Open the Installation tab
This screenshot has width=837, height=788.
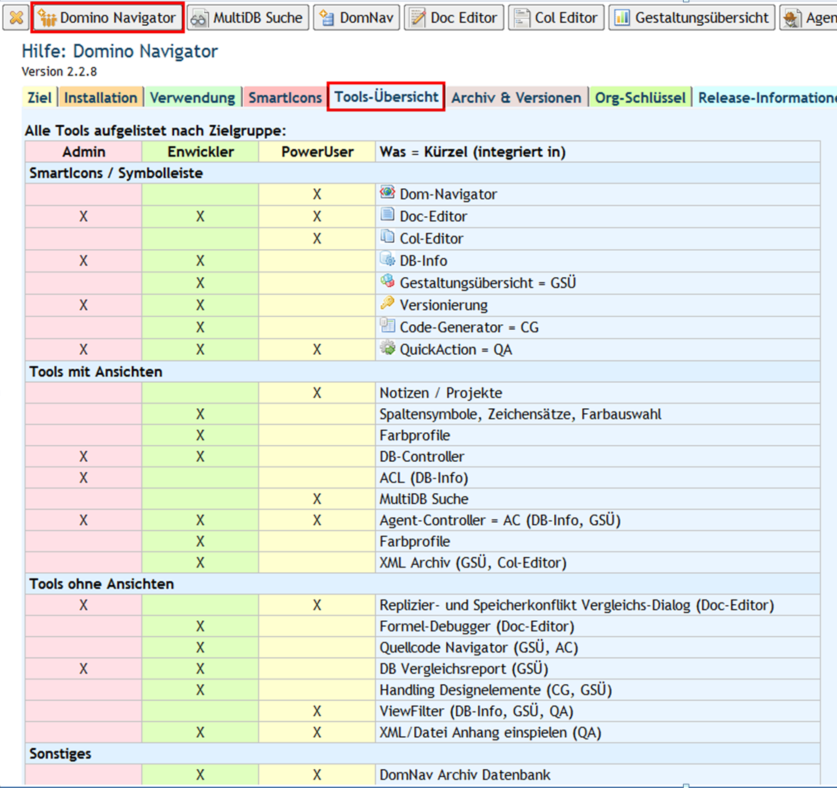(101, 98)
